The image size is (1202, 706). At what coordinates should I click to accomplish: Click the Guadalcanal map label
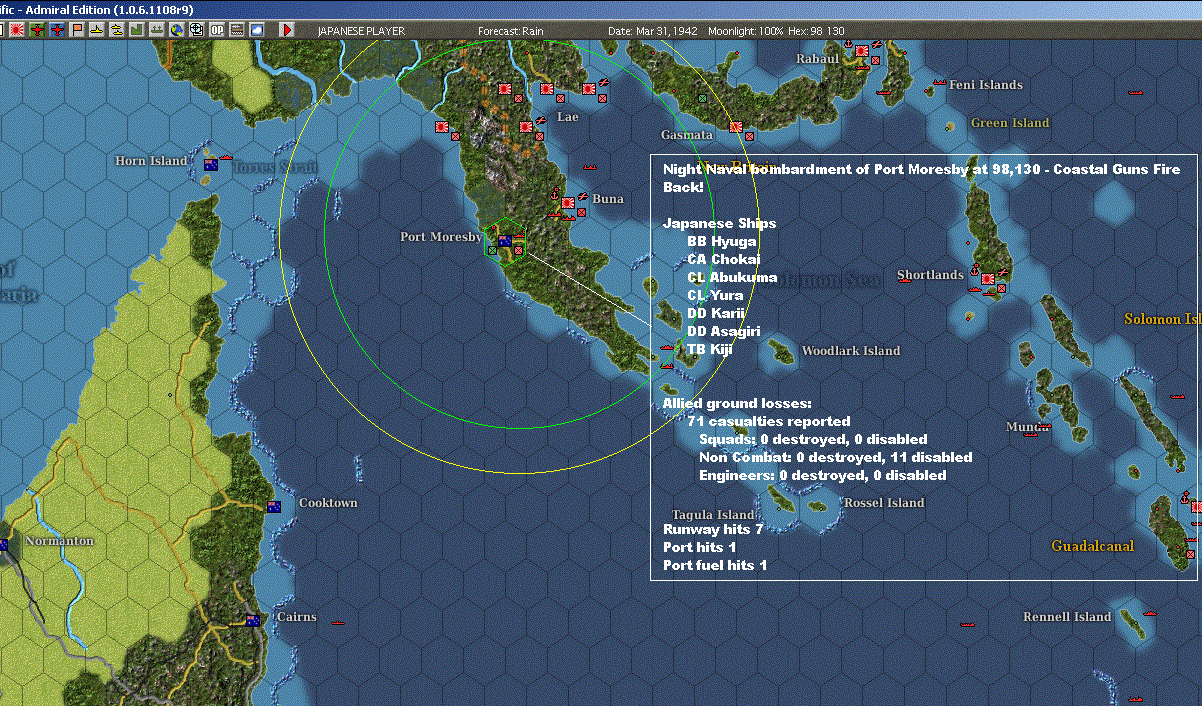point(1092,546)
